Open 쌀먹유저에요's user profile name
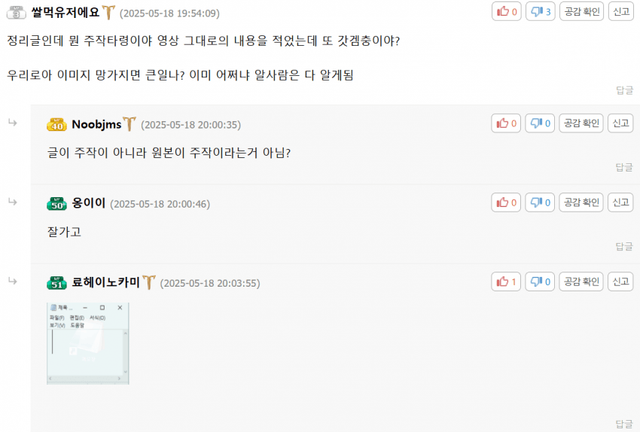This screenshot has width=640, height=432. tap(65, 12)
